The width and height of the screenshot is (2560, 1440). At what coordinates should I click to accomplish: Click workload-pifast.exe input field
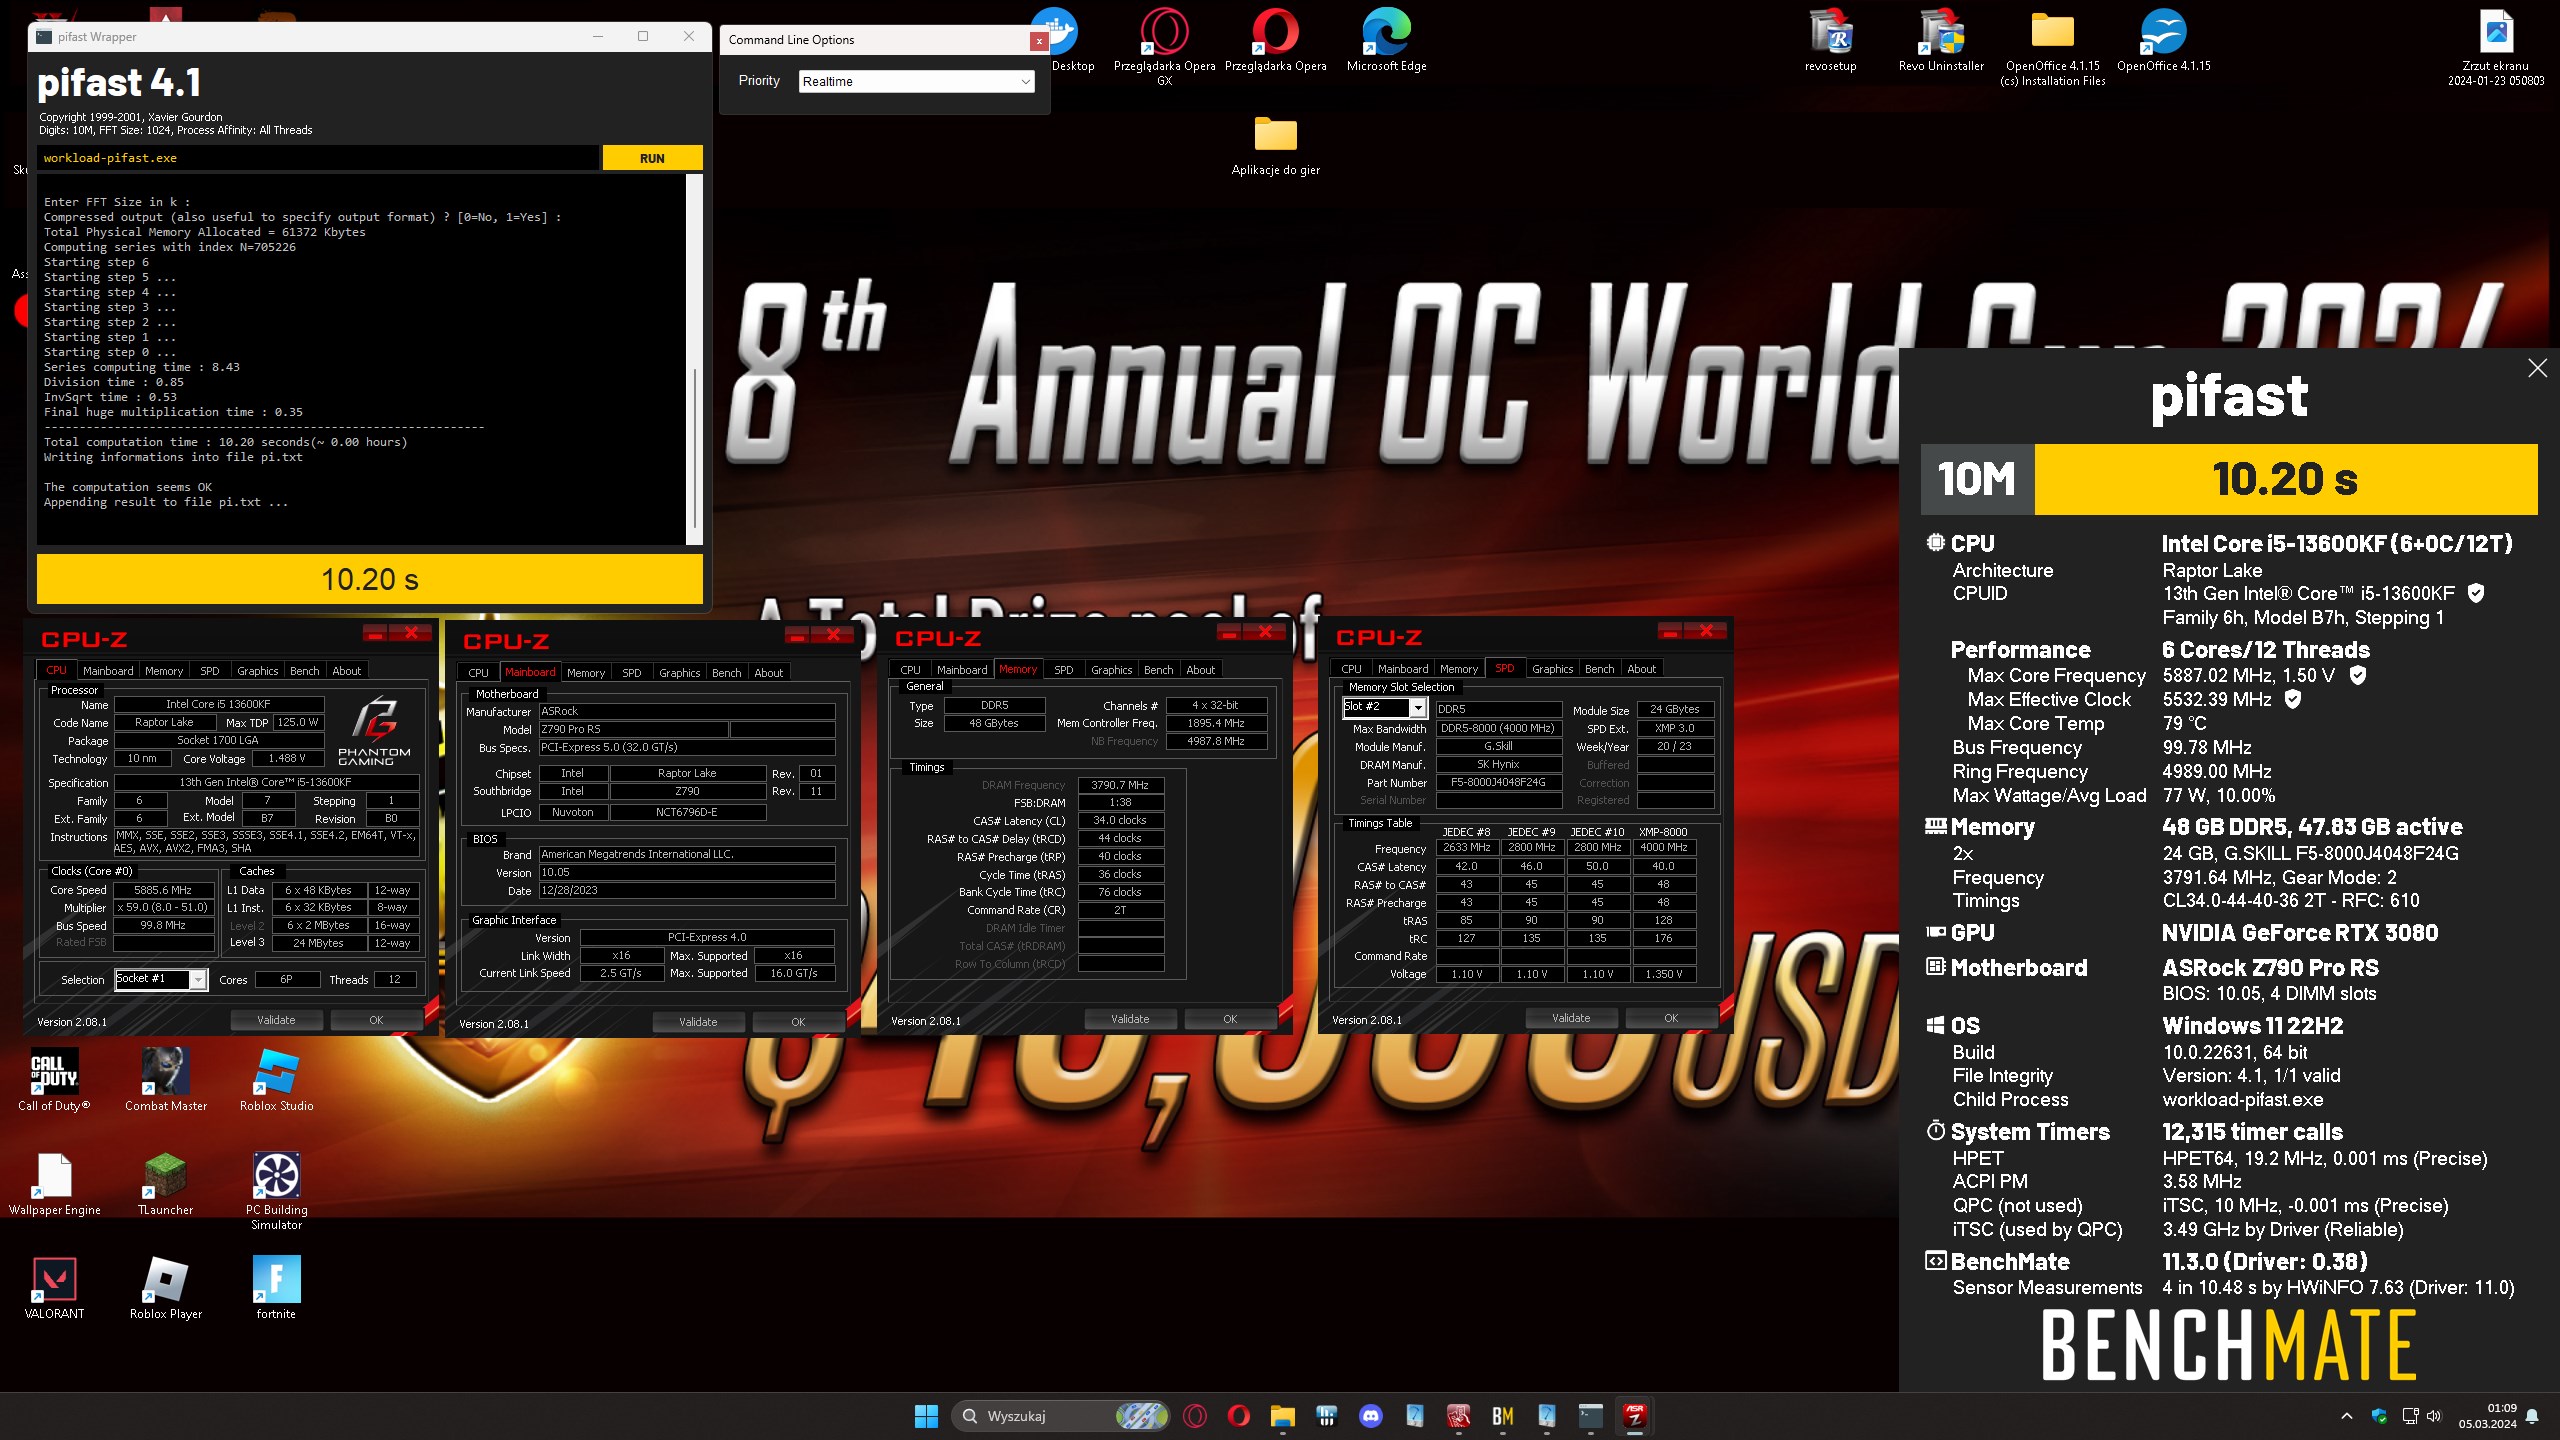[318, 158]
